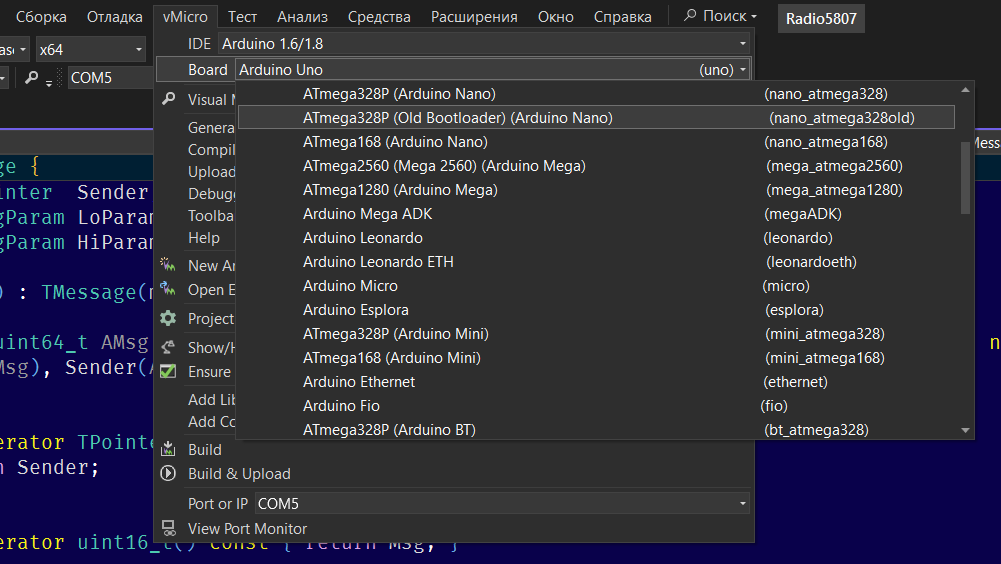The image size is (1001, 564).
Task: Select ATmega328P (Old Bootloader) Arduino Nano
Action: click(x=596, y=118)
